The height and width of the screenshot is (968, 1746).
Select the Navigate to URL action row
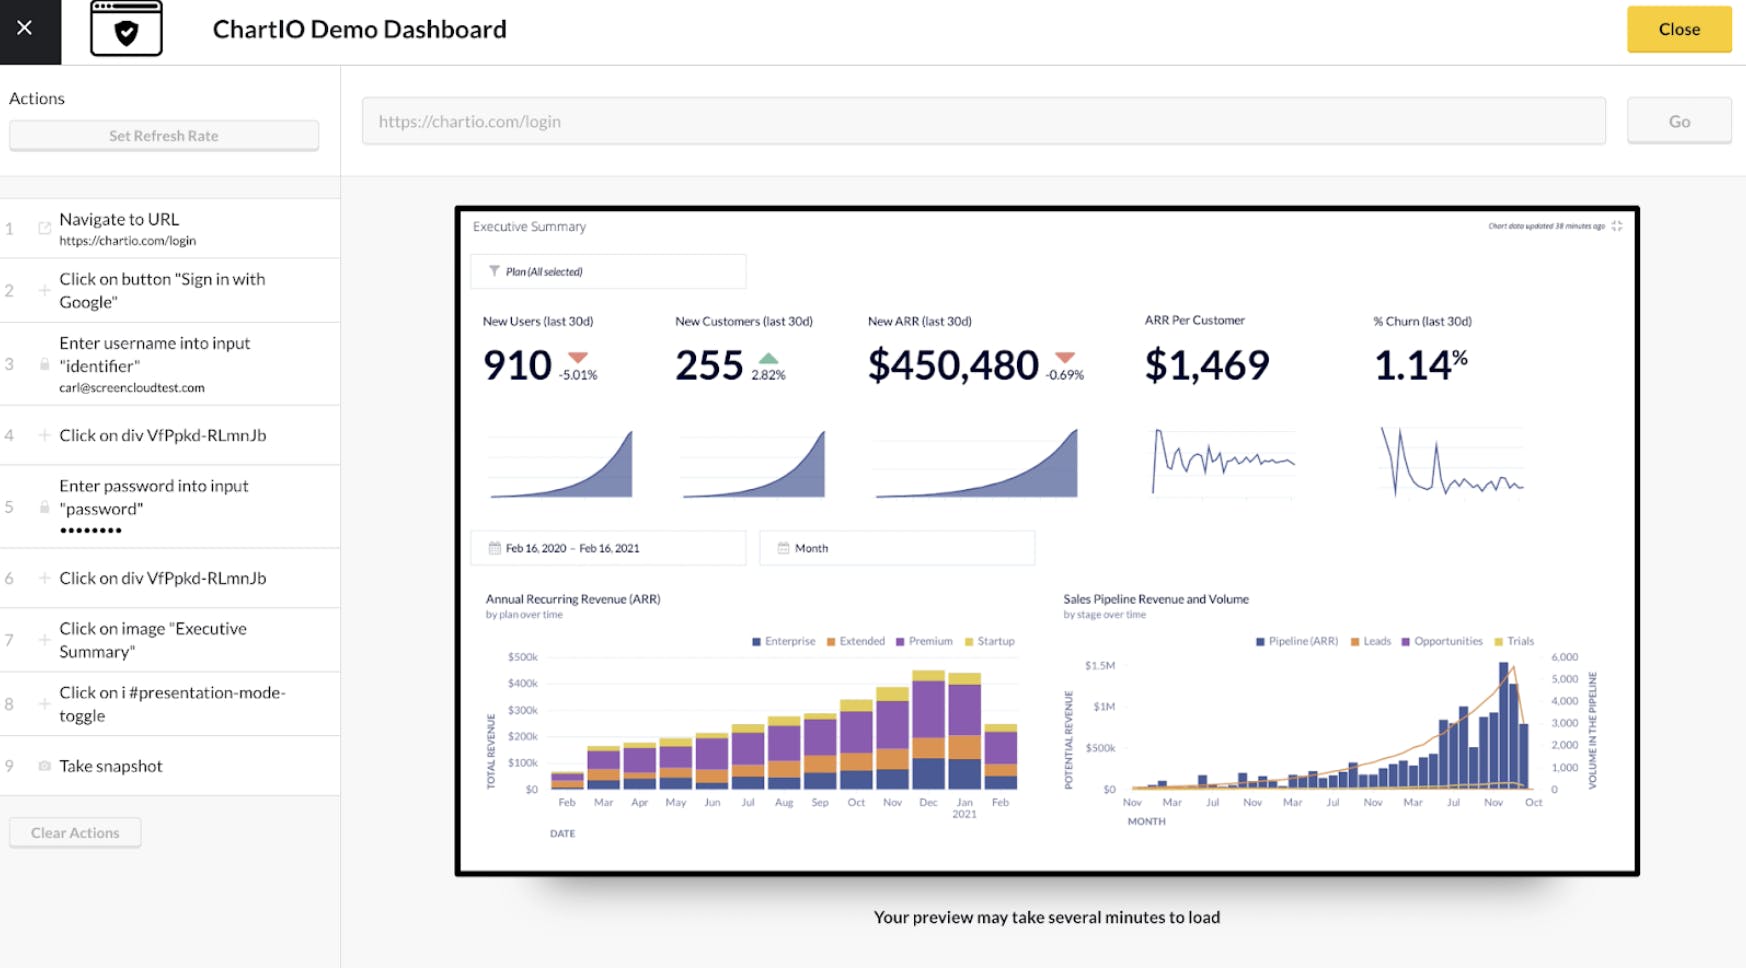point(170,228)
